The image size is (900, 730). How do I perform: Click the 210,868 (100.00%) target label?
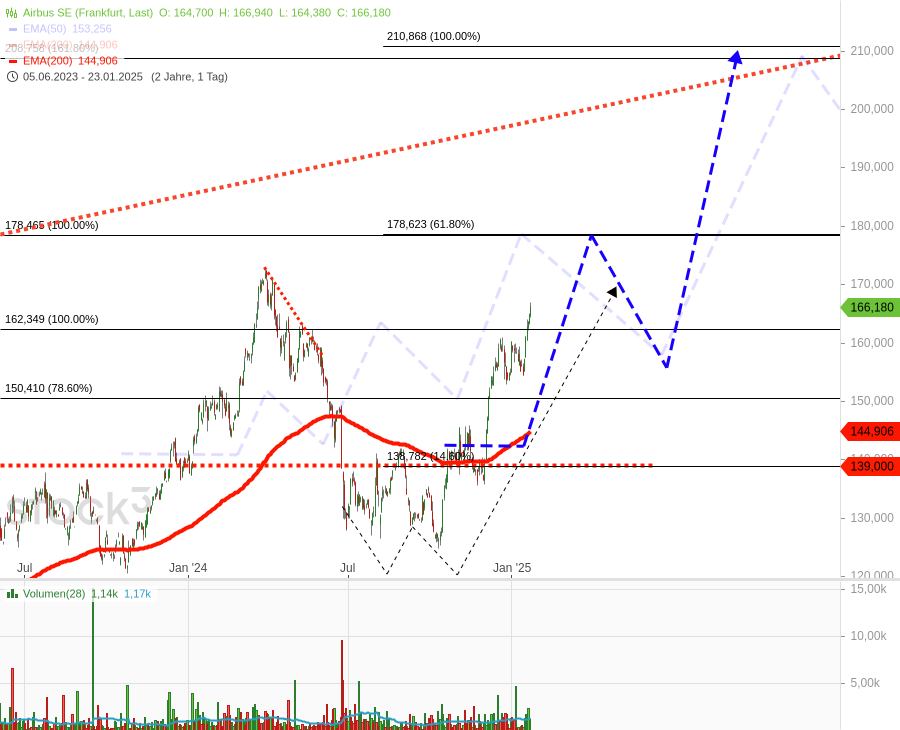point(432,37)
